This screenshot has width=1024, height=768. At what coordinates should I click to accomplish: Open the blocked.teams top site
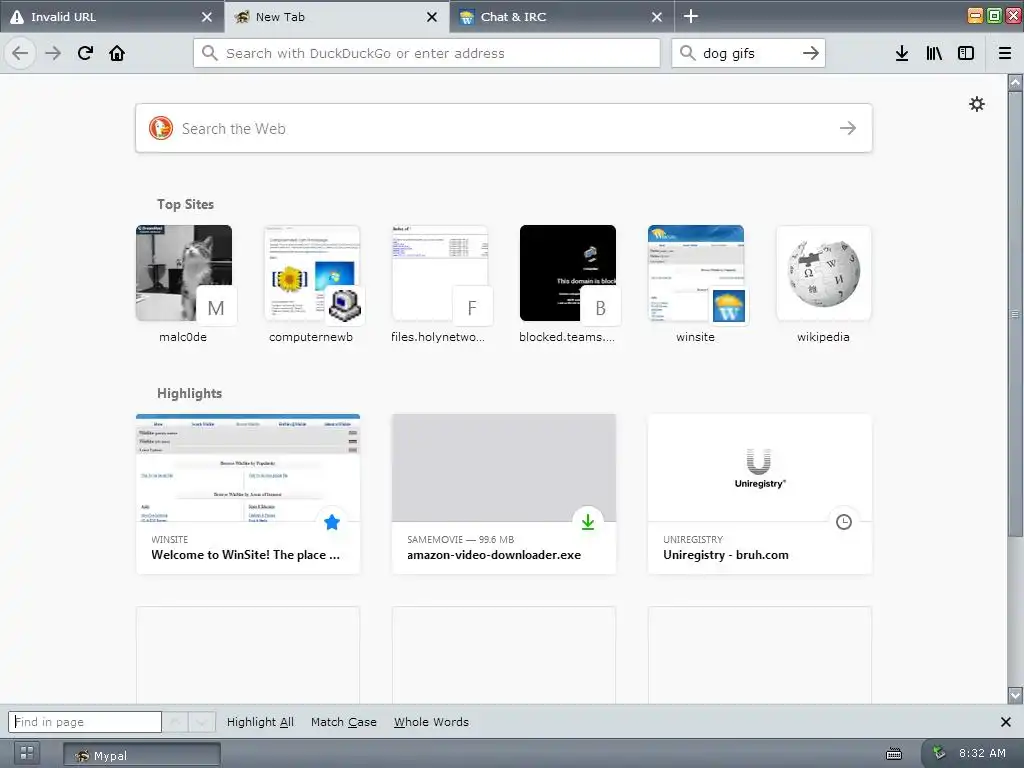(x=568, y=283)
